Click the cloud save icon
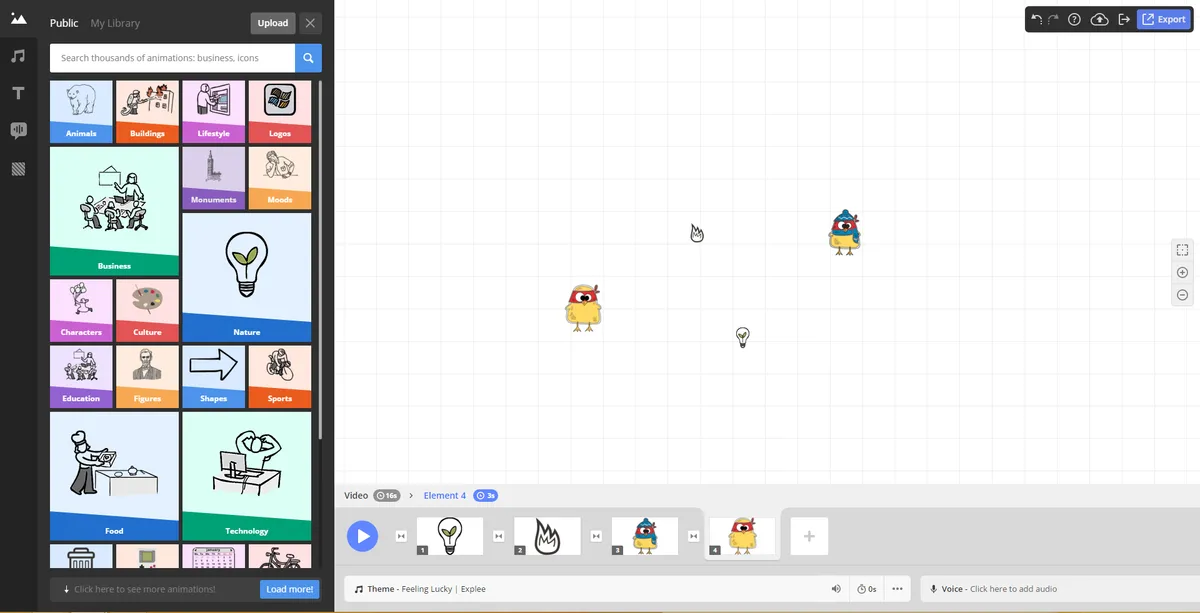 (1099, 19)
